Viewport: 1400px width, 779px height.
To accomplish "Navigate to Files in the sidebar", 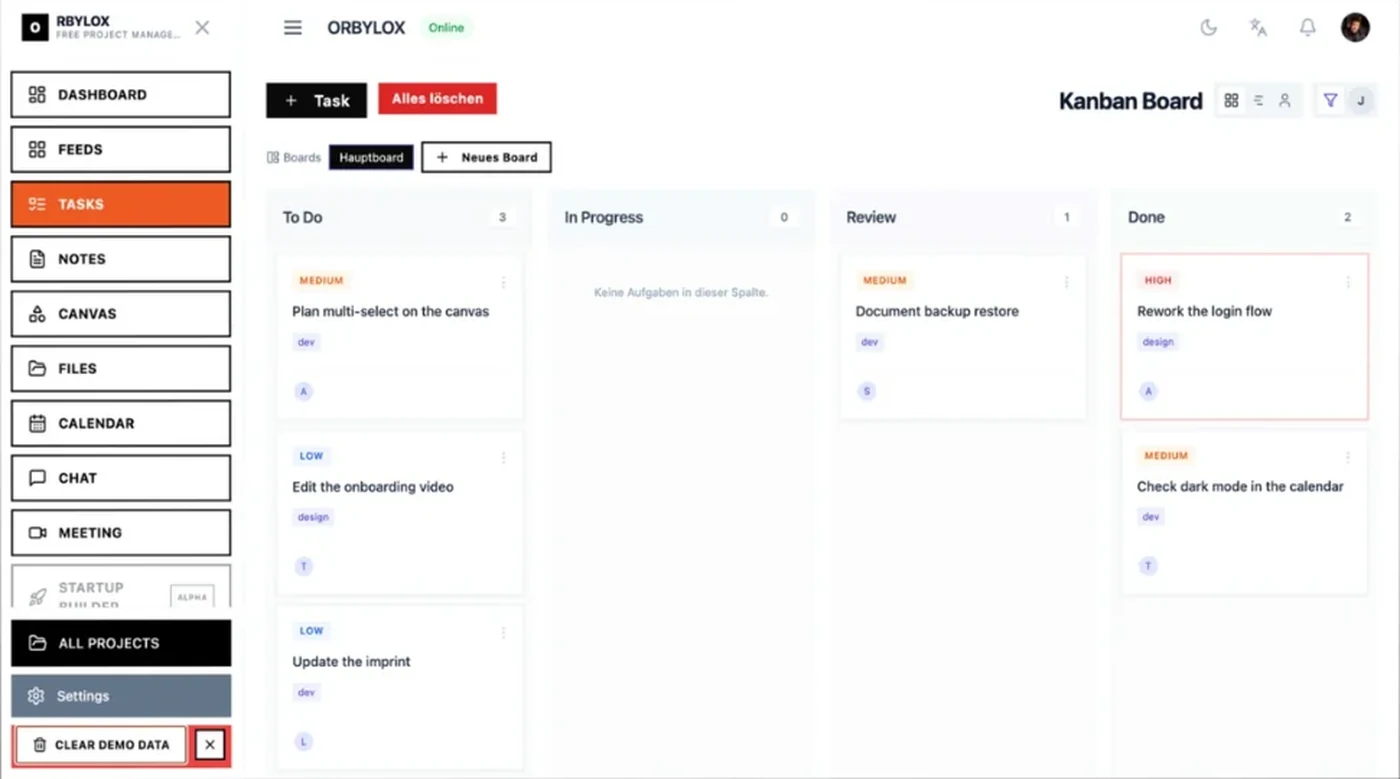I will [121, 369].
